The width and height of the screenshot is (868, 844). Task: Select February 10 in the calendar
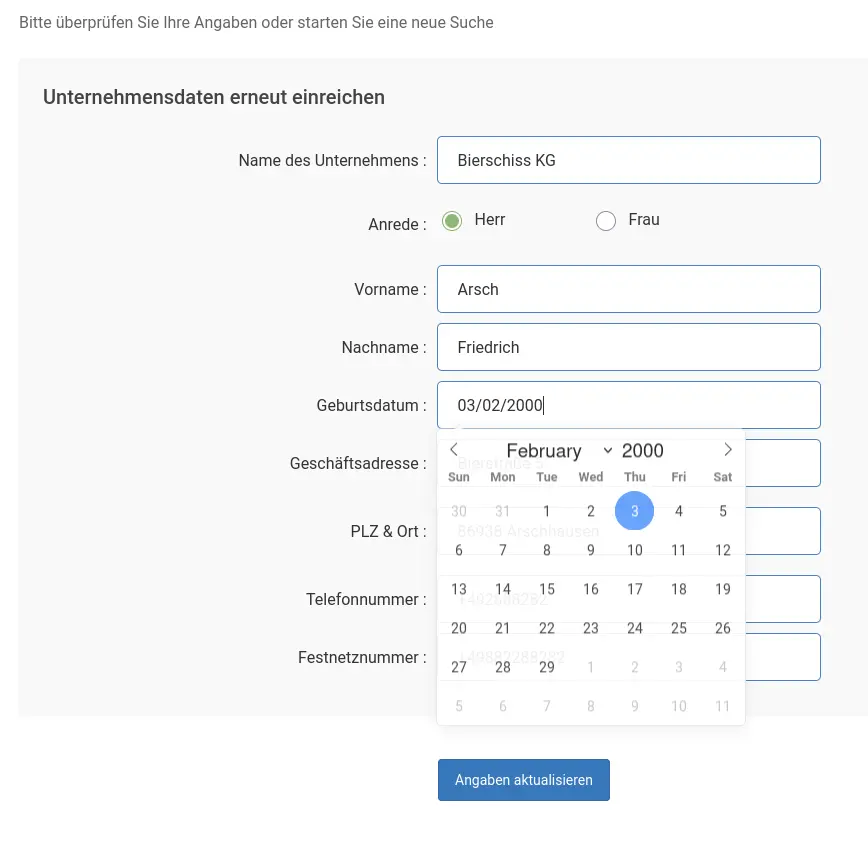pyautogui.click(x=635, y=550)
